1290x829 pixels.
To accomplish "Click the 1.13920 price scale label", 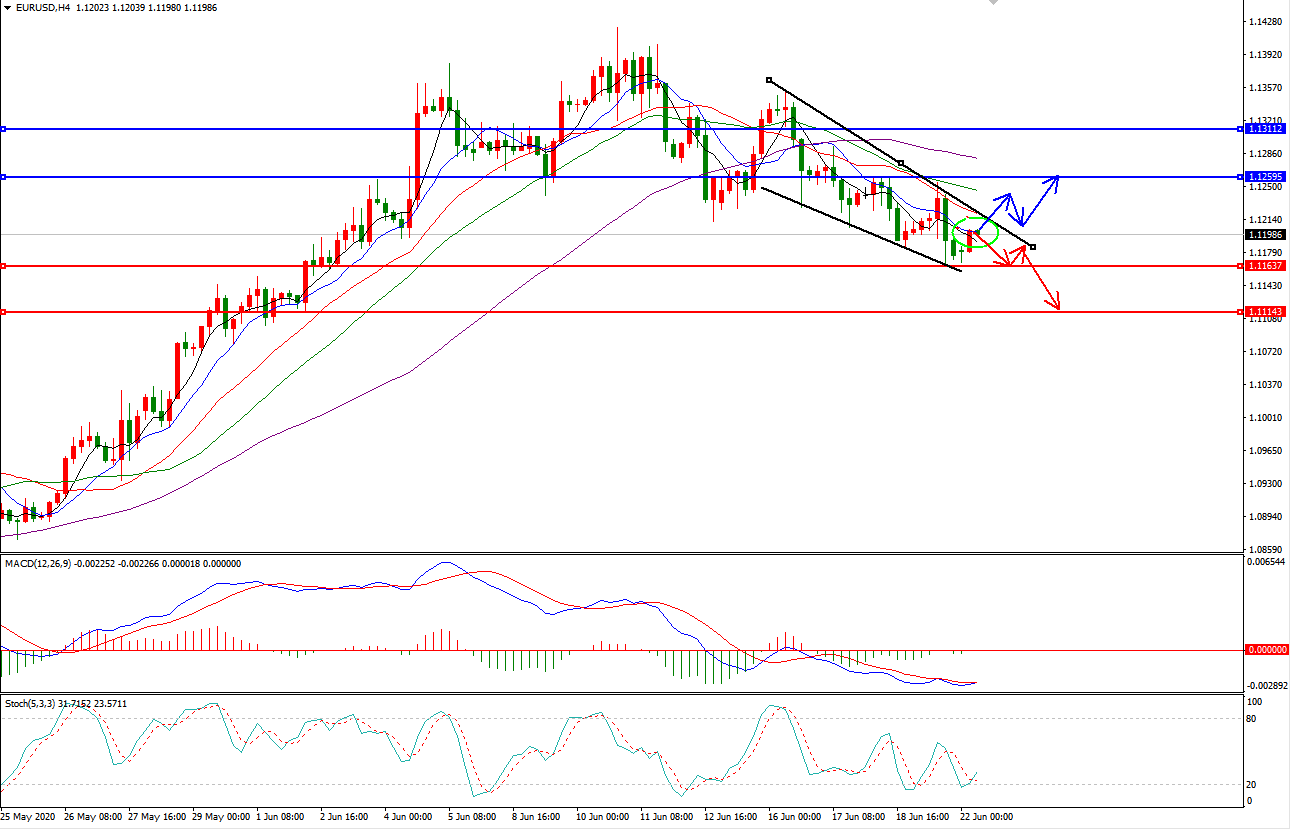I will pyautogui.click(x=1265, y=54).
